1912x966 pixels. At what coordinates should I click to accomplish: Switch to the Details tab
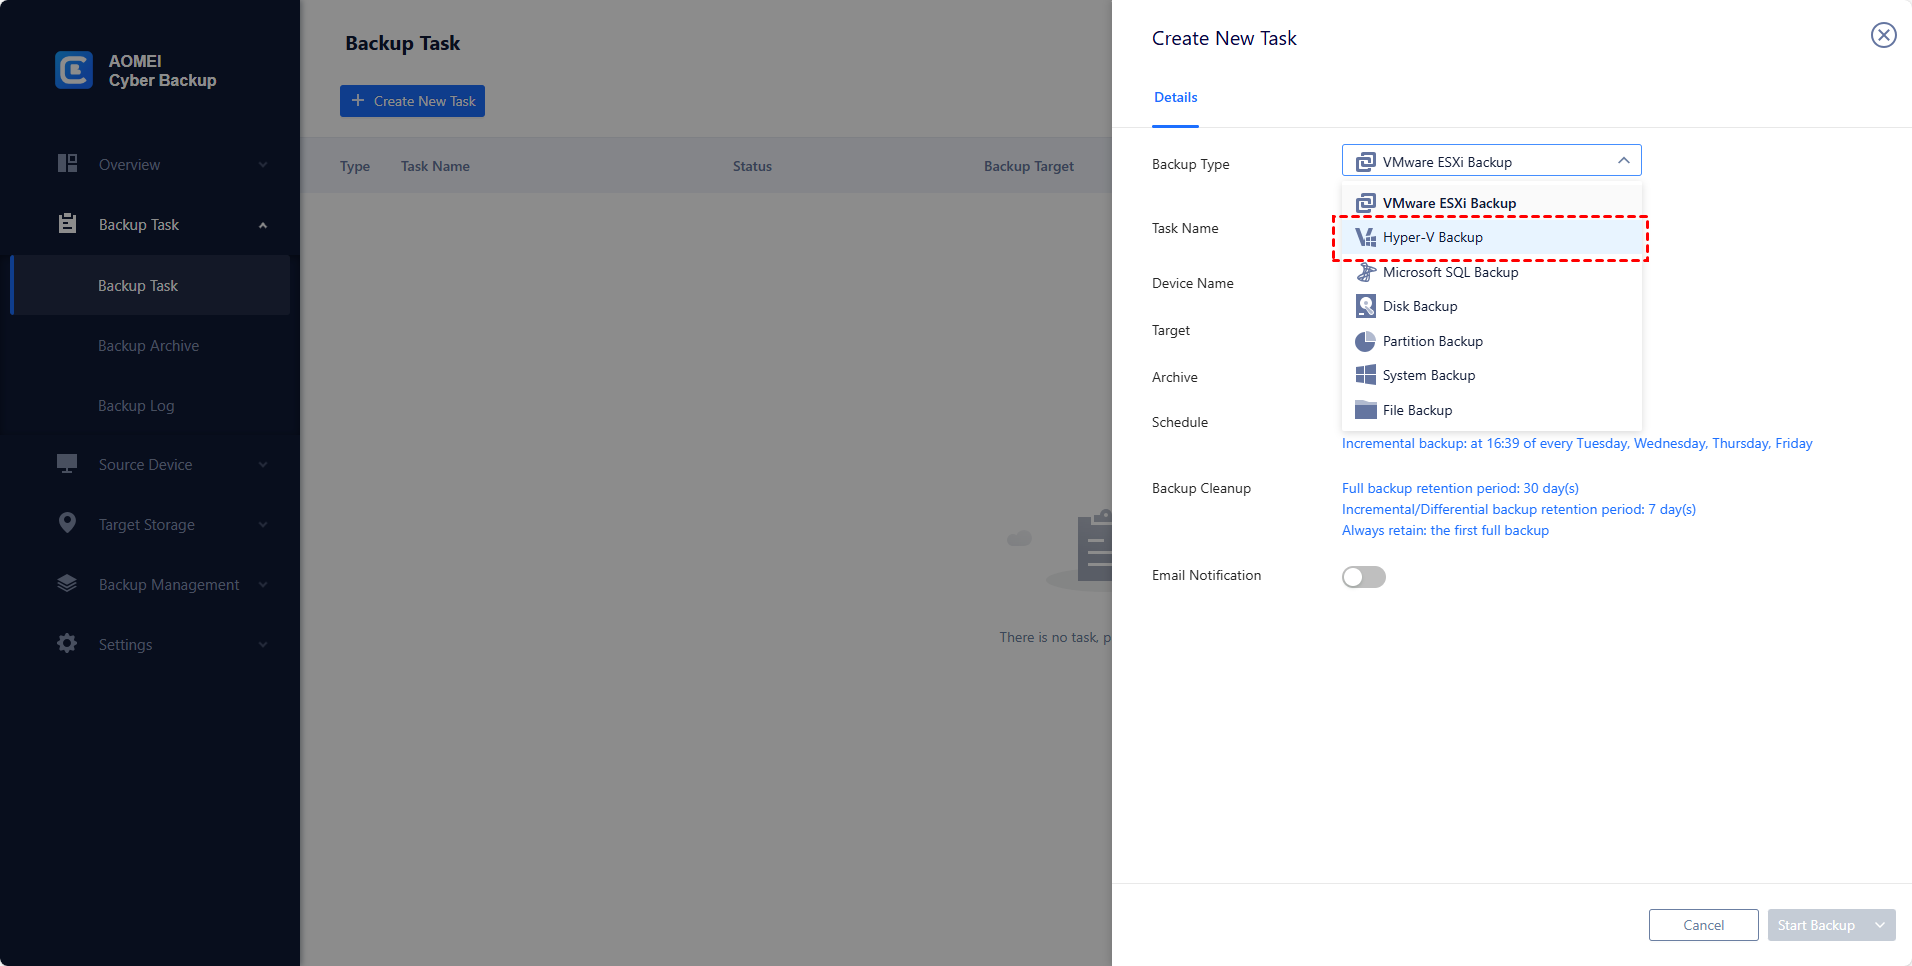click(x=1175, y=97)
